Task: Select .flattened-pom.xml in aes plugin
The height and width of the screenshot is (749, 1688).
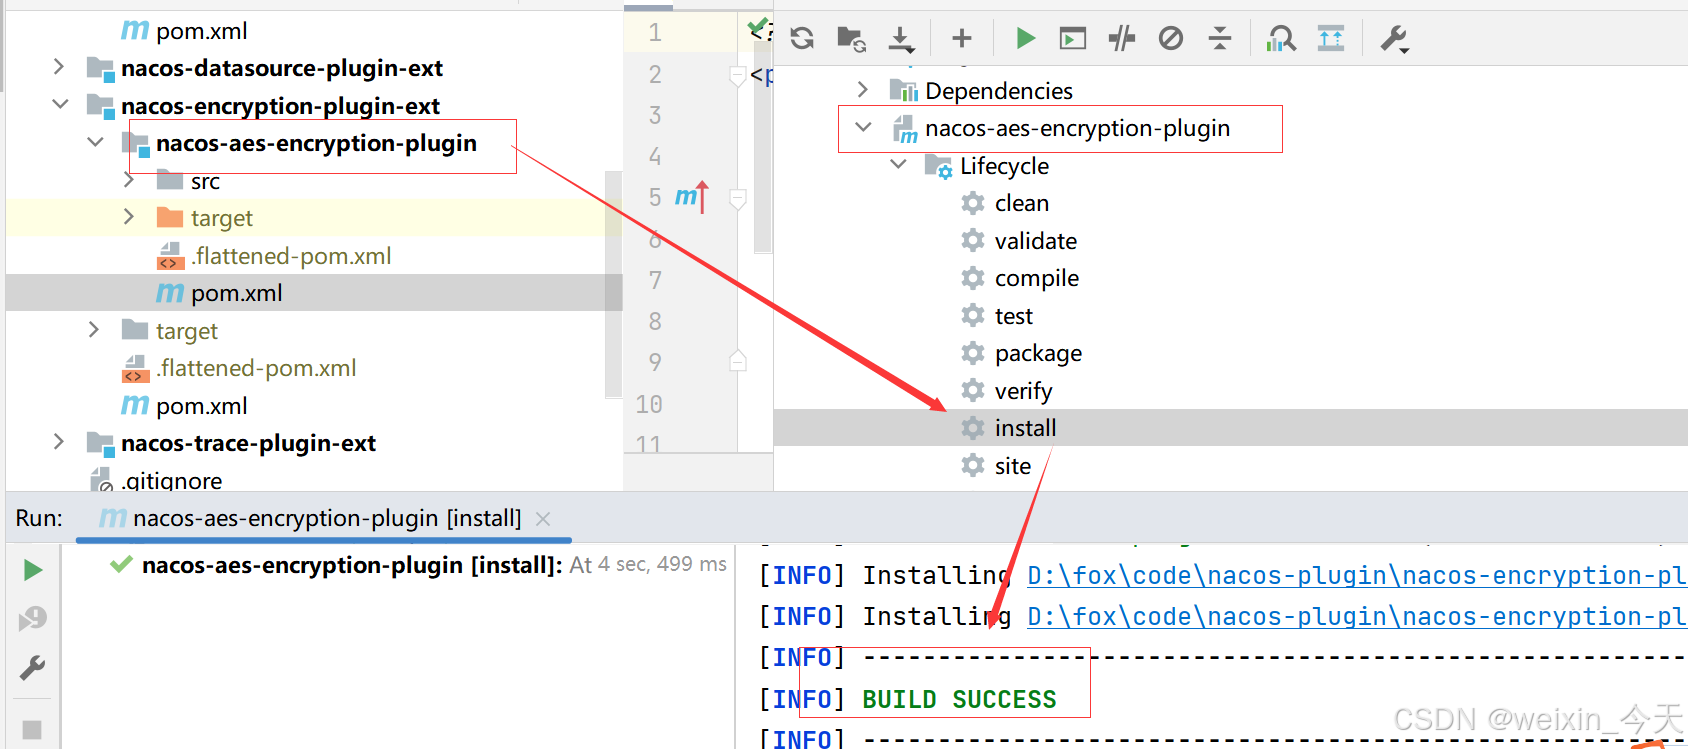Action: click(x=291, y=256)
